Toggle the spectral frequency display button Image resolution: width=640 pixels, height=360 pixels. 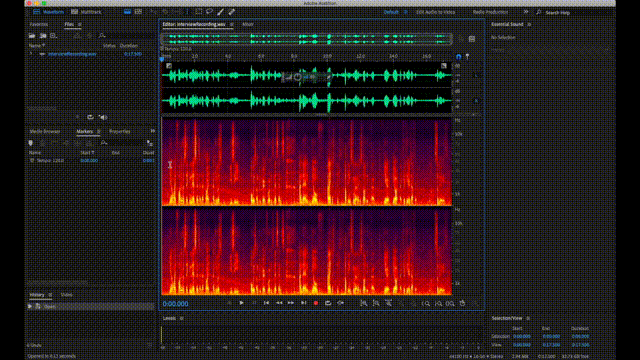(127, 12)
